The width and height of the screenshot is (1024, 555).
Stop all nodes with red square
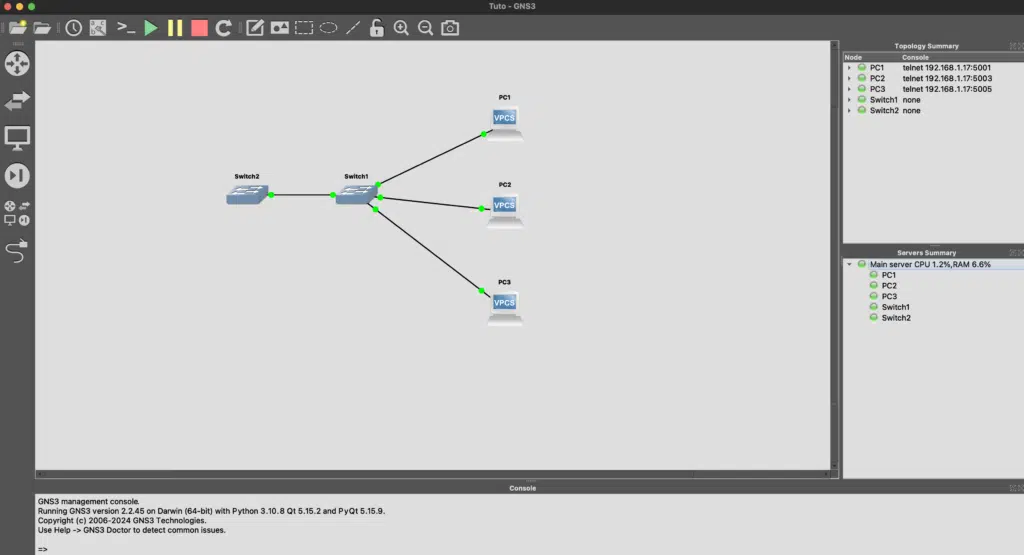199,28
